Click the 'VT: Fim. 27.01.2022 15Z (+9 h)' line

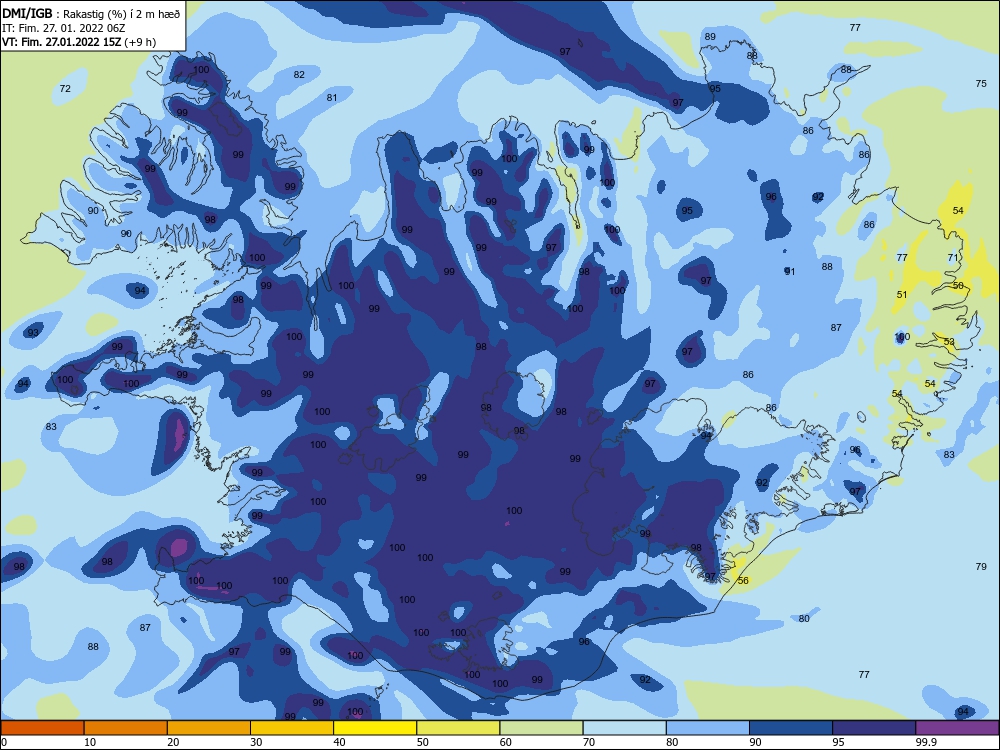click(x=79, y=42)
